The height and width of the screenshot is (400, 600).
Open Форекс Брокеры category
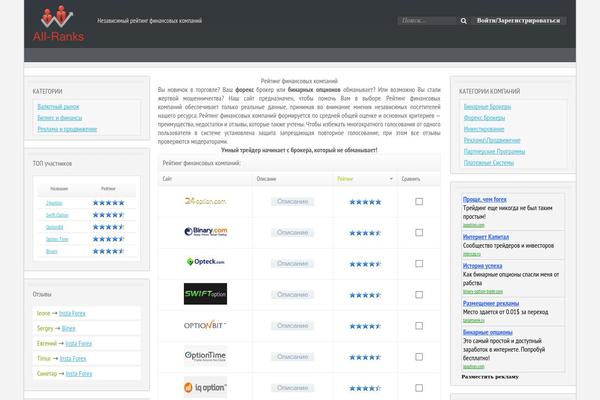(484, 118)
